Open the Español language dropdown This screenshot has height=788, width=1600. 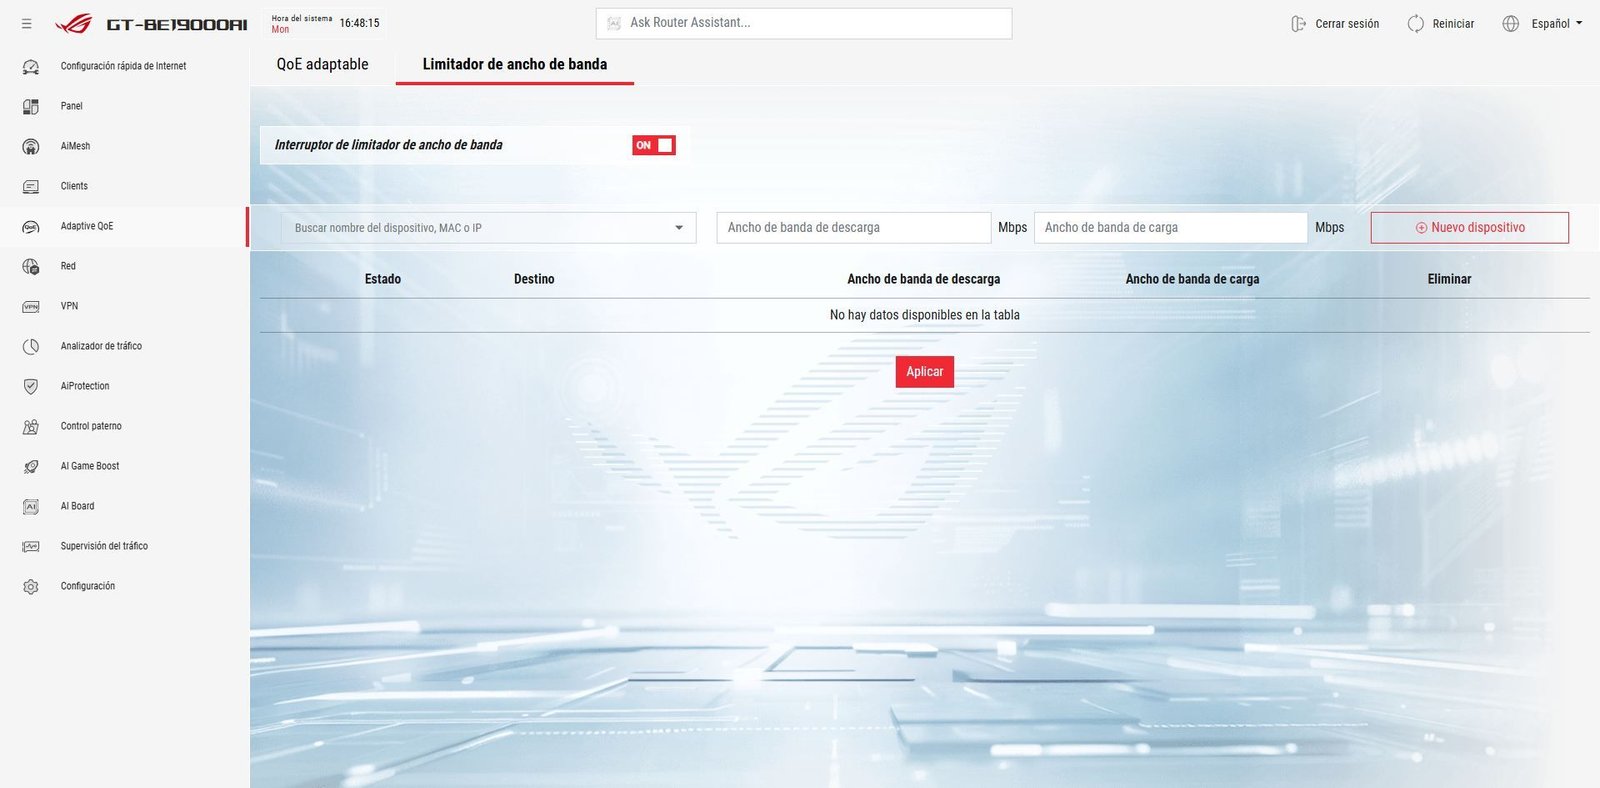1556,24
